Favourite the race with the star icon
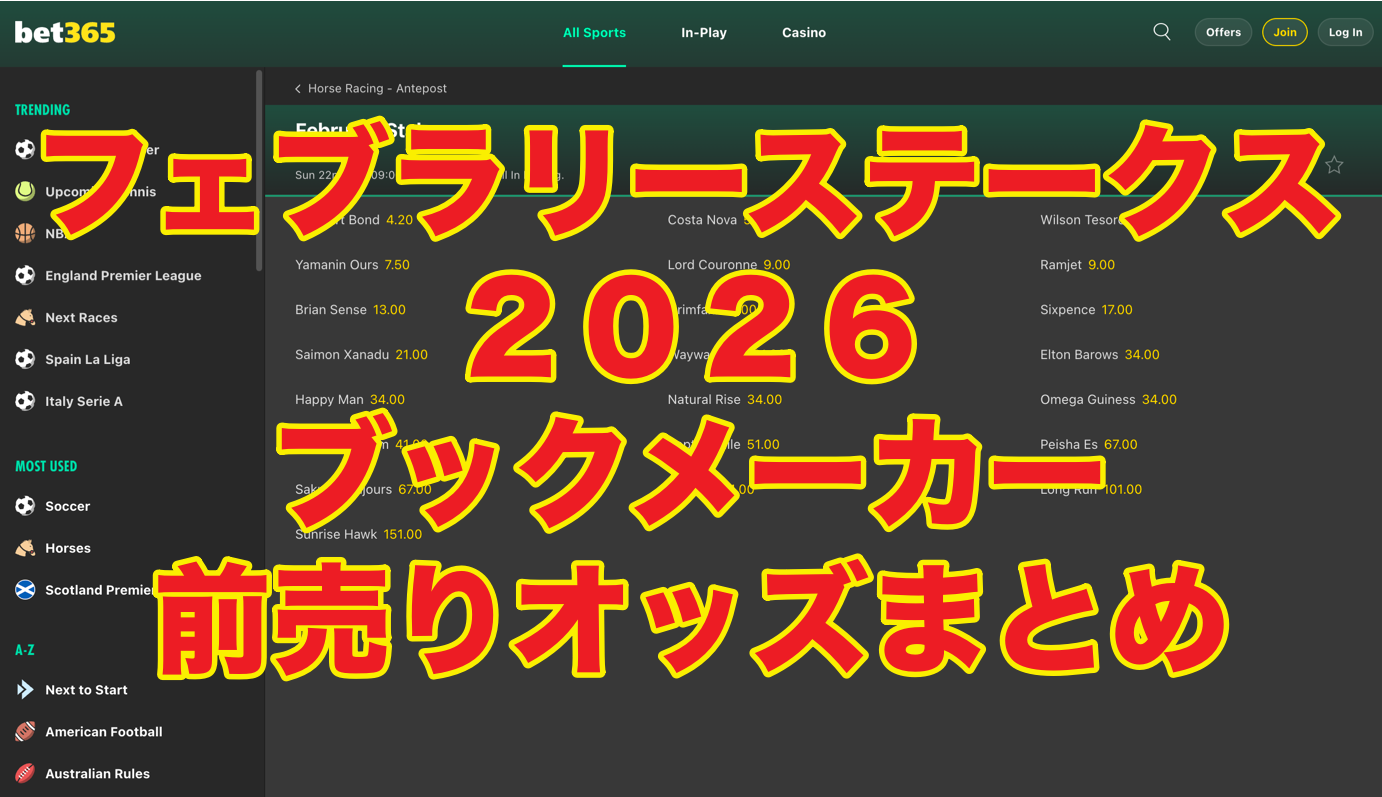 click(1334, 165)
